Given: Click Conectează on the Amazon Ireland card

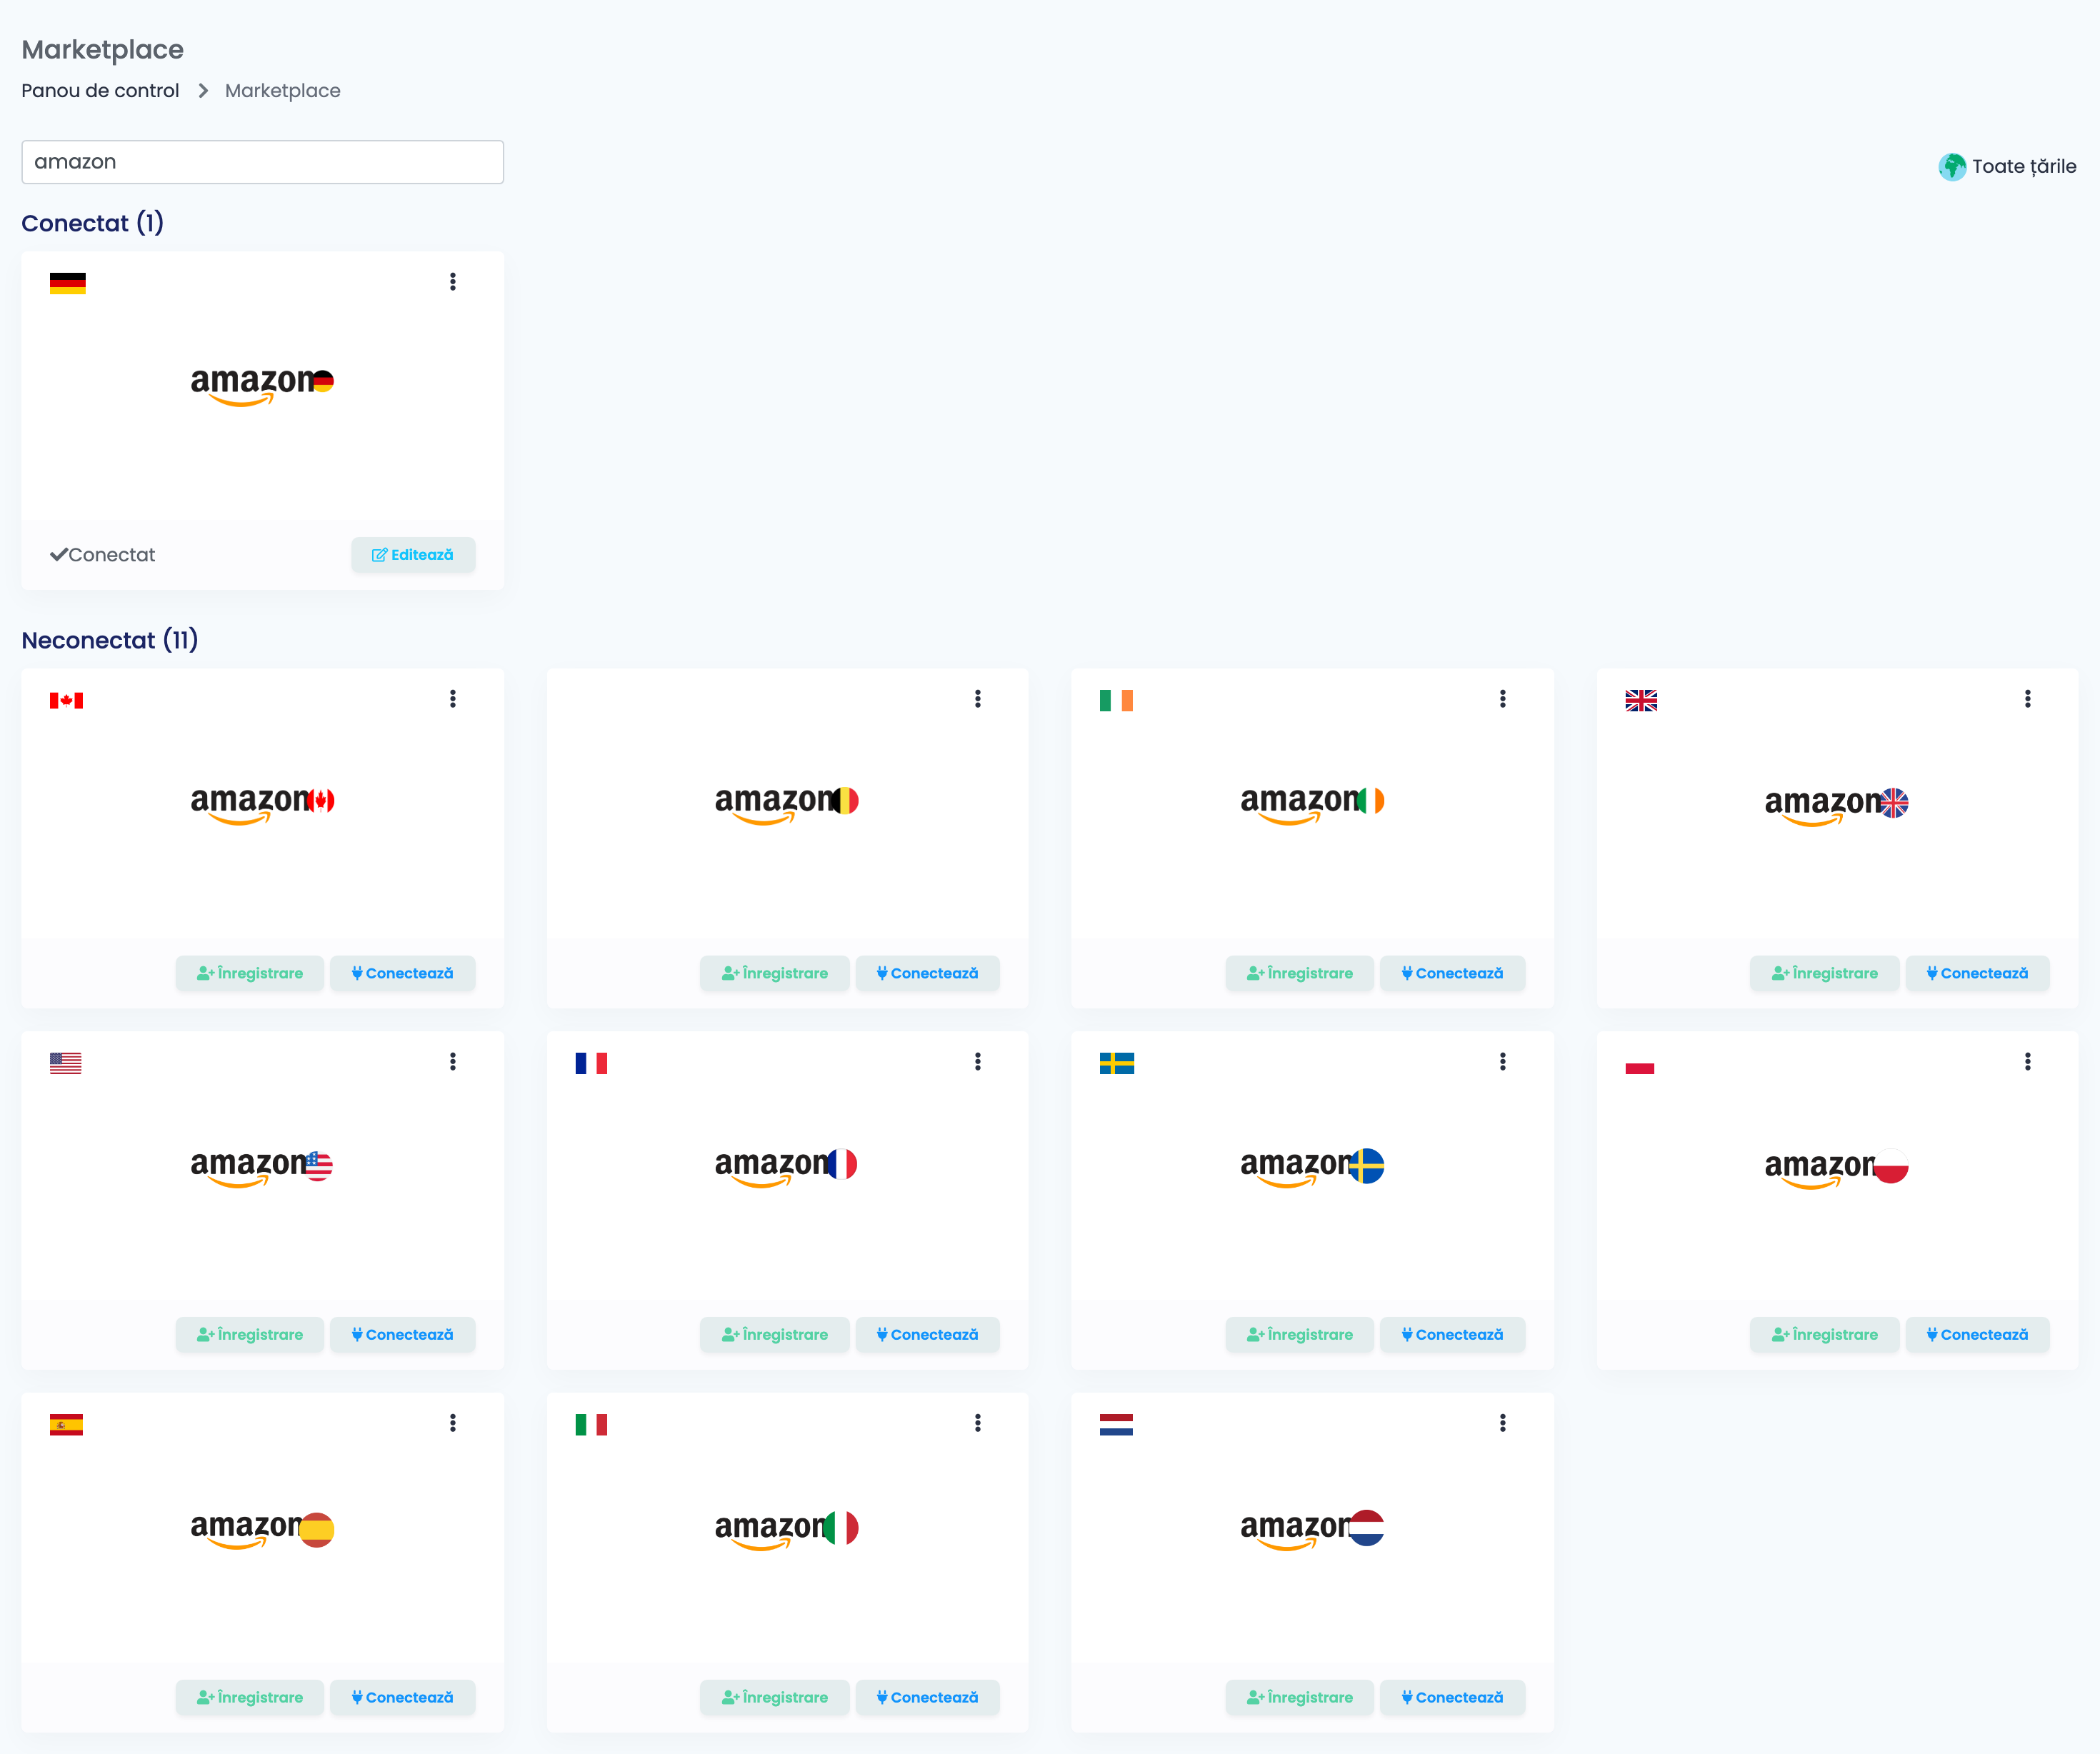Looking at the screenshot, I should pyautogui.click(x=1453, y=973).
